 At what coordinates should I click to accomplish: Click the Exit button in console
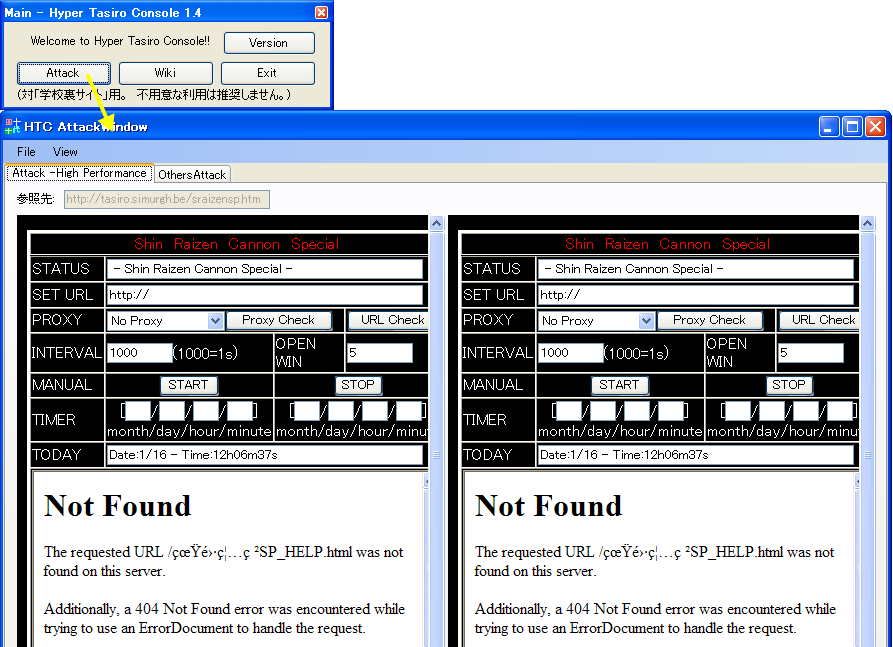click(267, 73)
